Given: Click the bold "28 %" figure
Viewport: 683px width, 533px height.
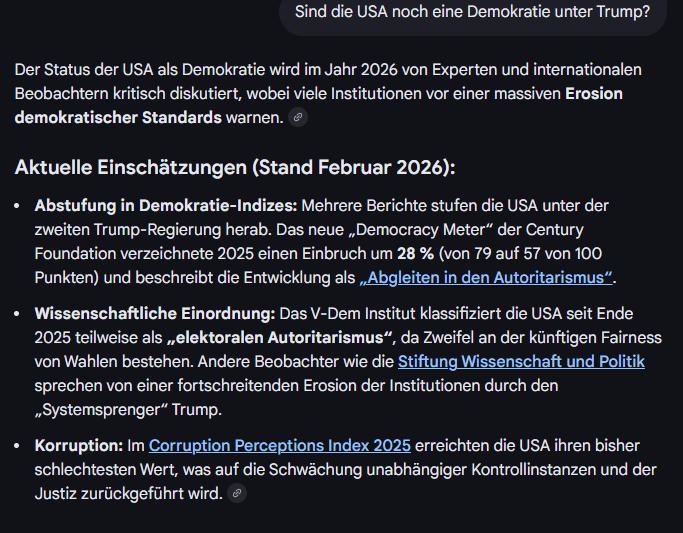Looking at the screenshot, I should (x=412, y=253).
